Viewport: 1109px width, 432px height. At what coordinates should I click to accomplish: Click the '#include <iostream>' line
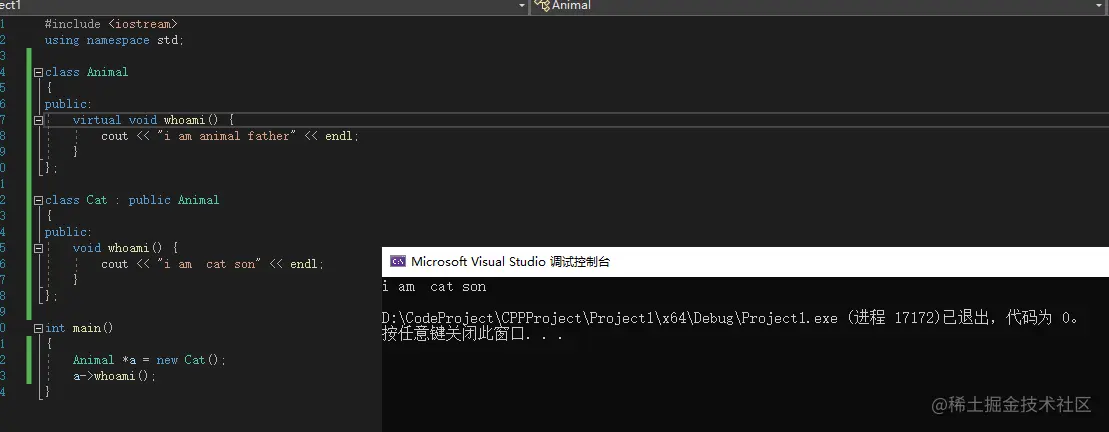click(x=111, y=24)
